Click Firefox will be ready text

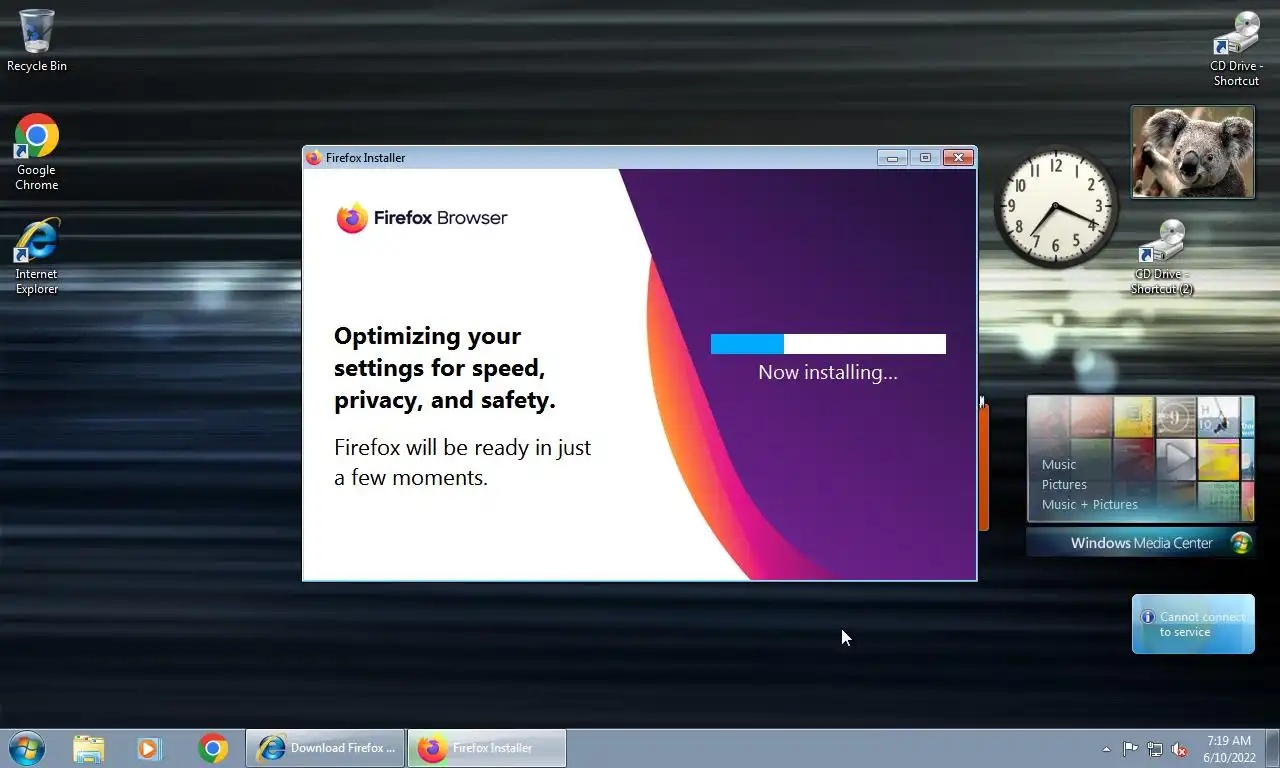point(462,462)
